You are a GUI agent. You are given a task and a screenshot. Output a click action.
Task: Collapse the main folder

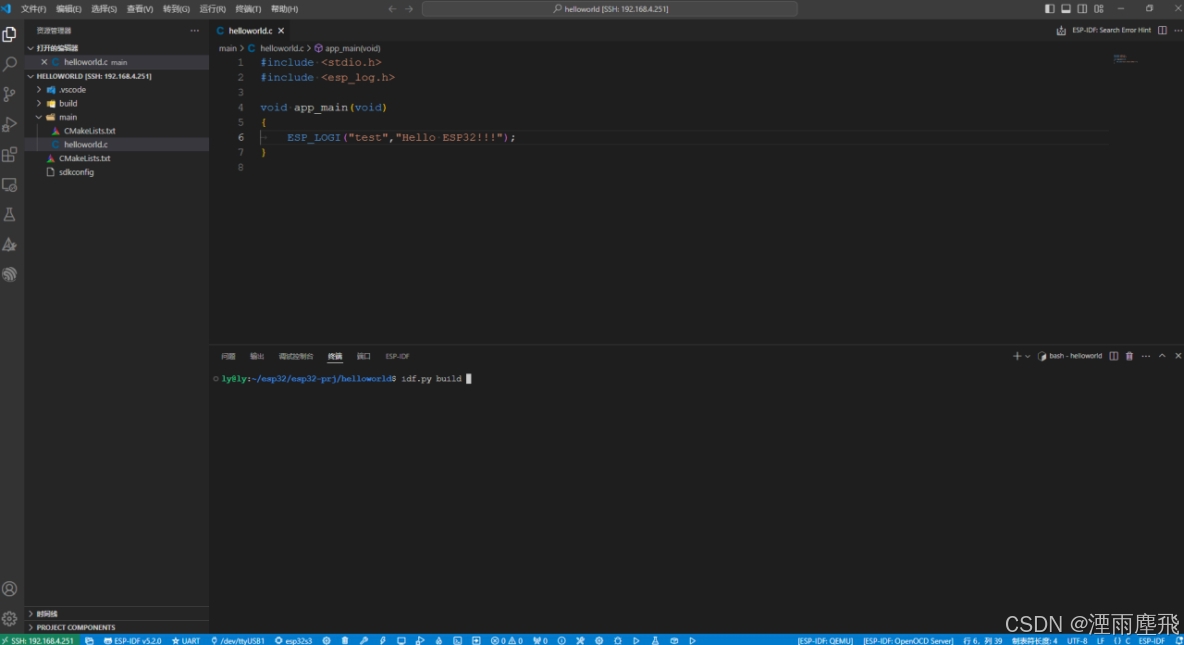[x=39, y=117]
